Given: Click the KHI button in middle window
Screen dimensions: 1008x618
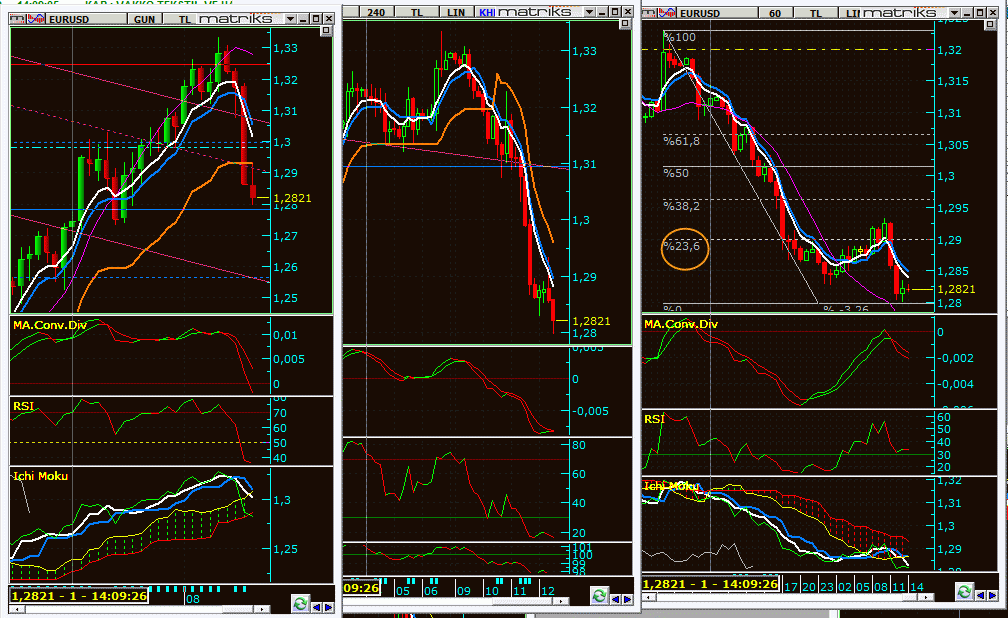Looking at the screenshot, I should coord(487,12).
